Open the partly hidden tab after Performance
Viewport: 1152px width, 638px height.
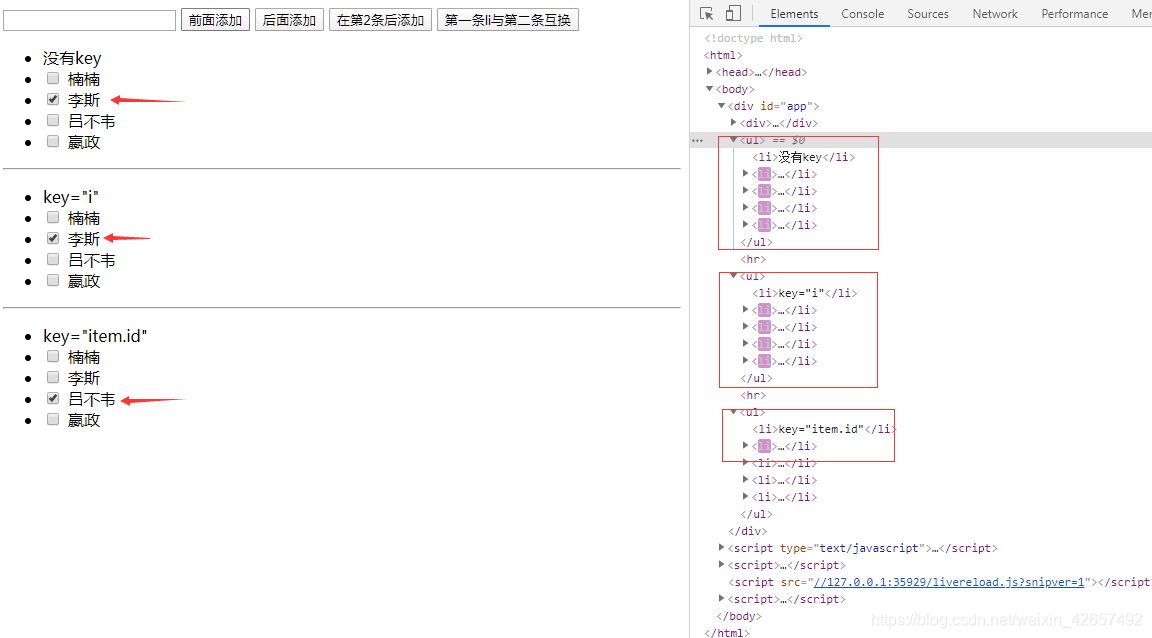(x=1141, y=14)
